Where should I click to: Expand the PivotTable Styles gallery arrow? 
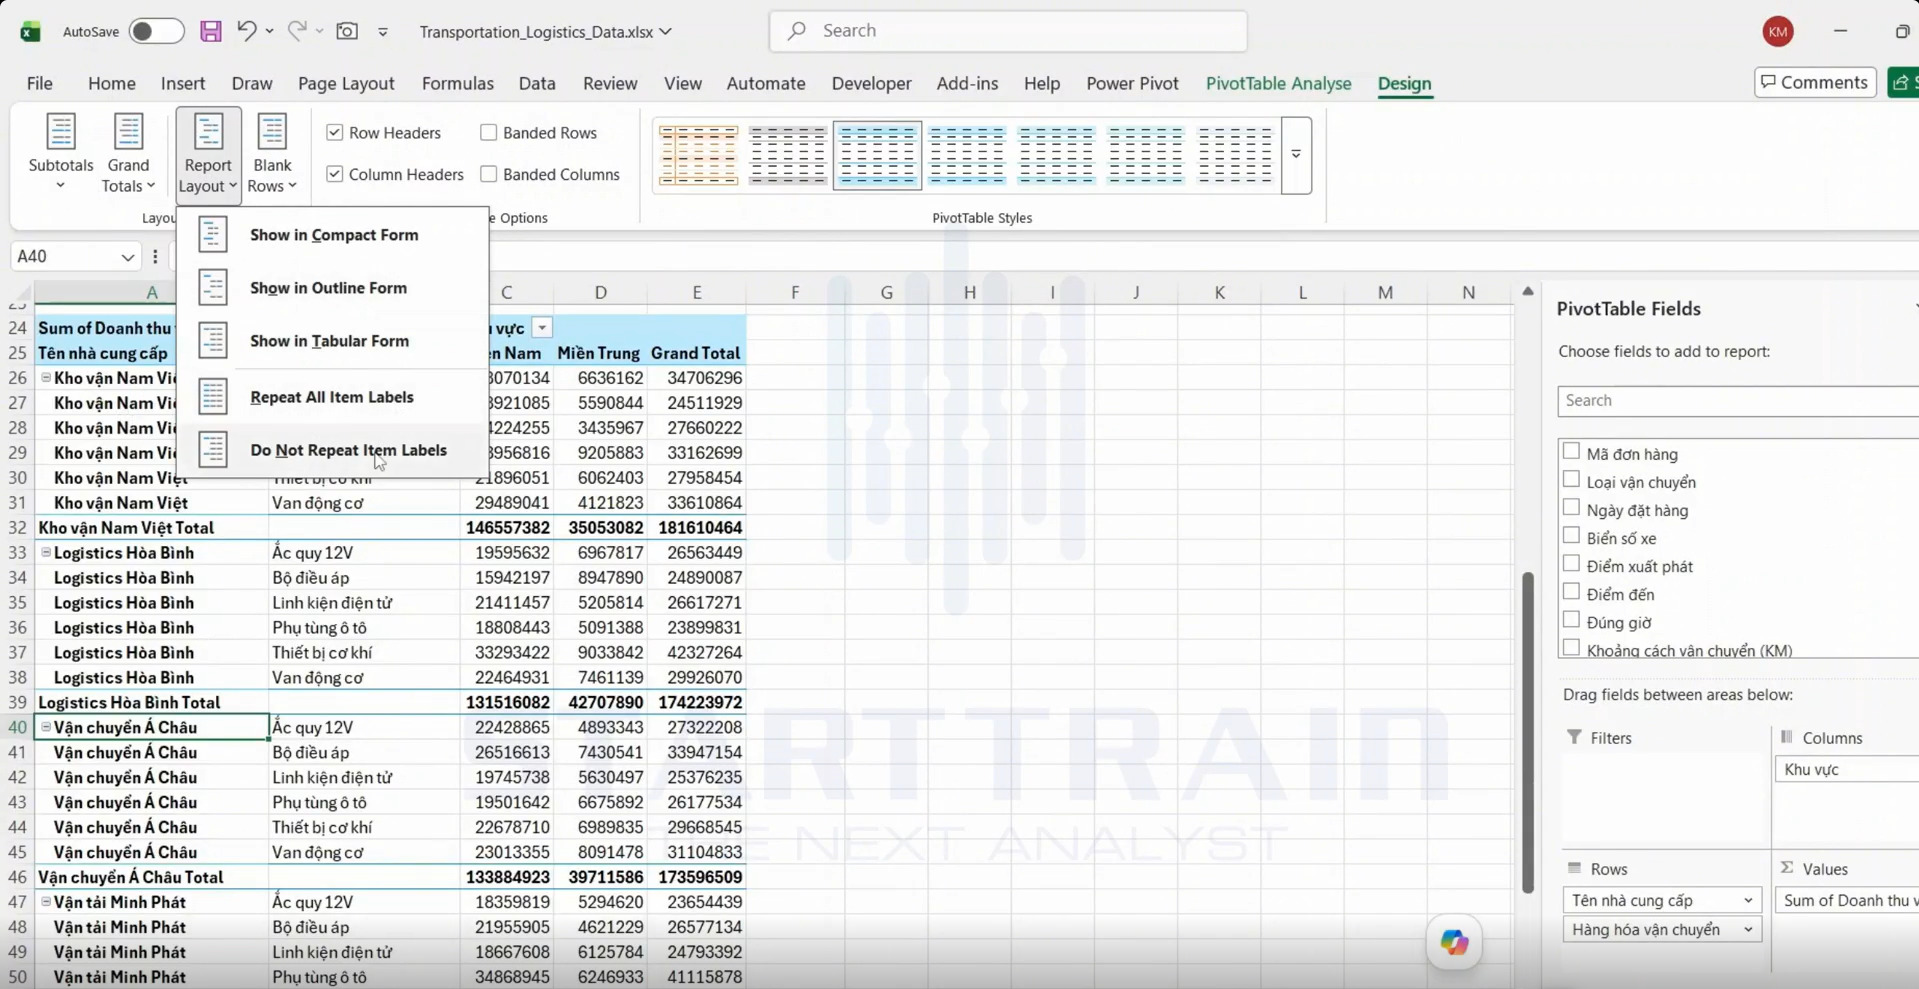click(x=1296, y=155)
